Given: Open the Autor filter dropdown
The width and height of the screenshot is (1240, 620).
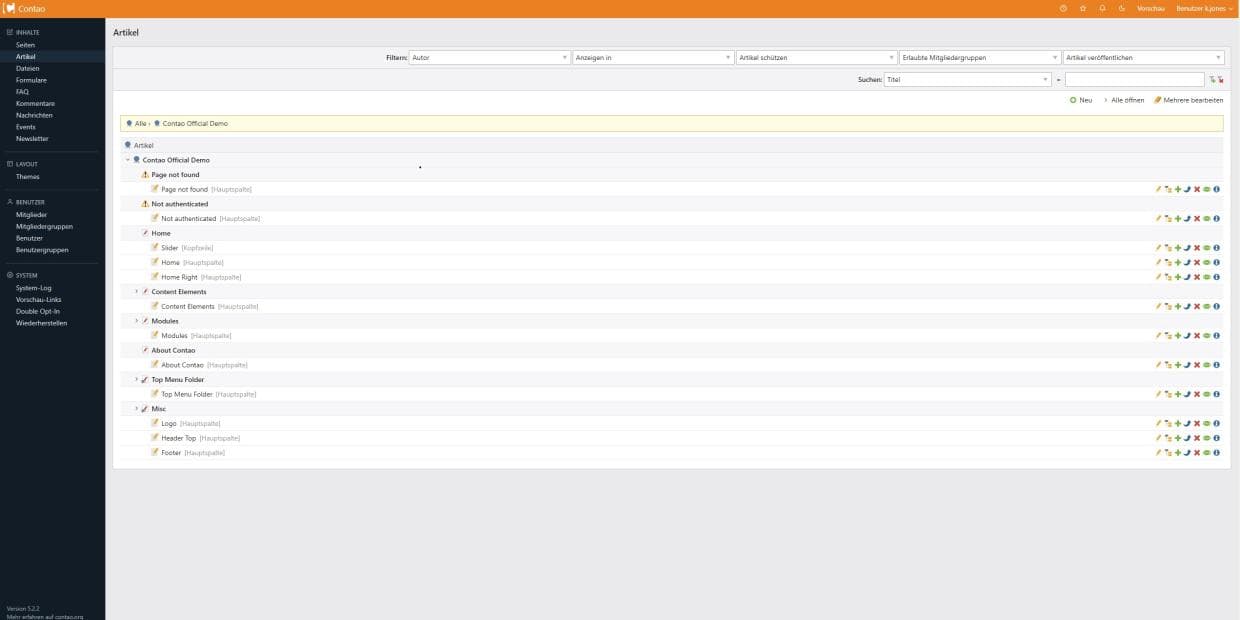Looking at the screenshot, I should (489, 58).
